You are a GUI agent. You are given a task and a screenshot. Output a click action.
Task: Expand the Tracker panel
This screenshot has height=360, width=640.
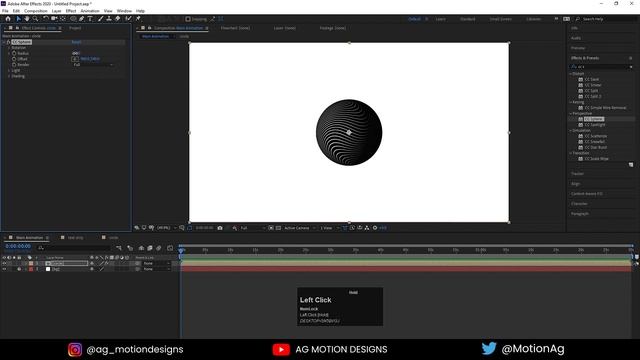[577, 174]
